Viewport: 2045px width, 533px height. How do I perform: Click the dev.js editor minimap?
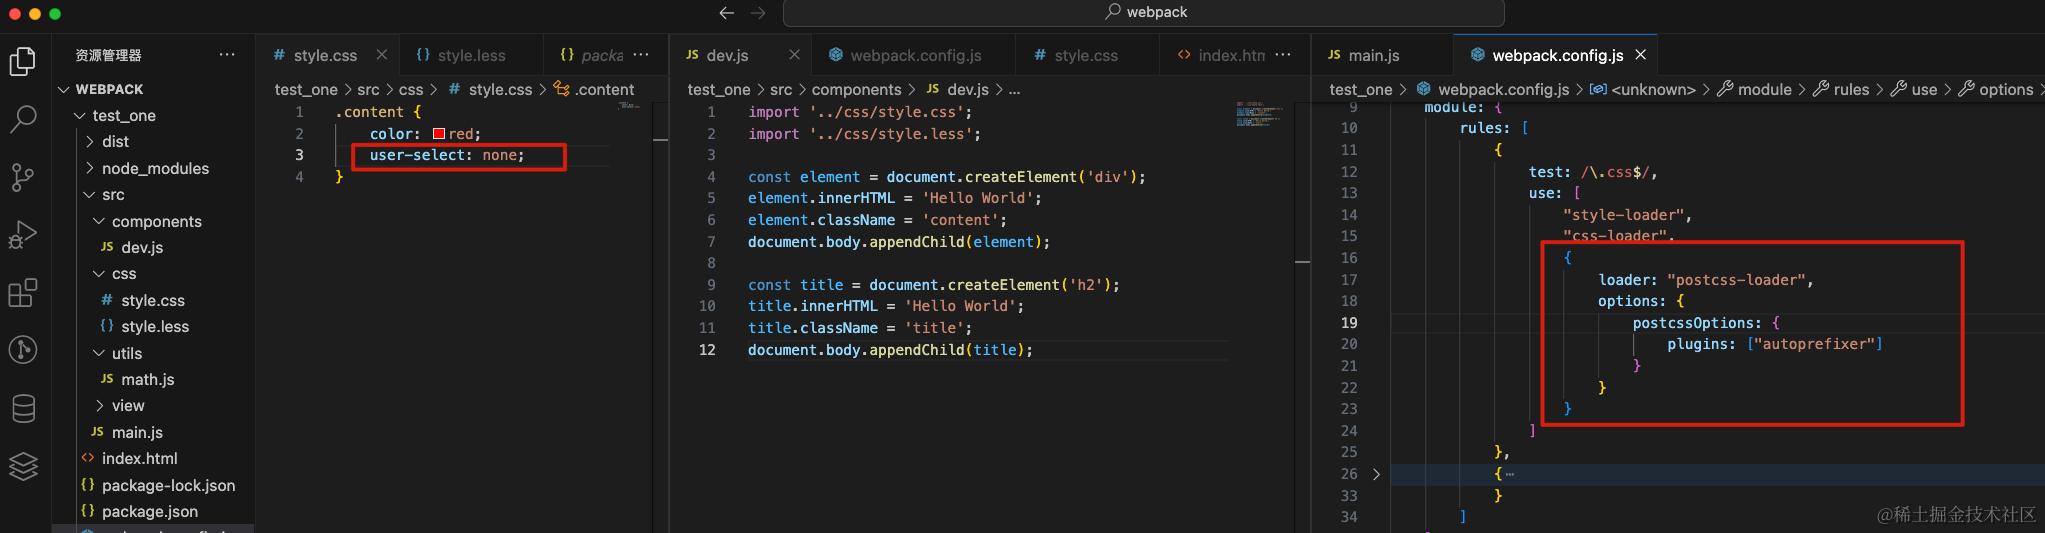[x=1258, y=114]
